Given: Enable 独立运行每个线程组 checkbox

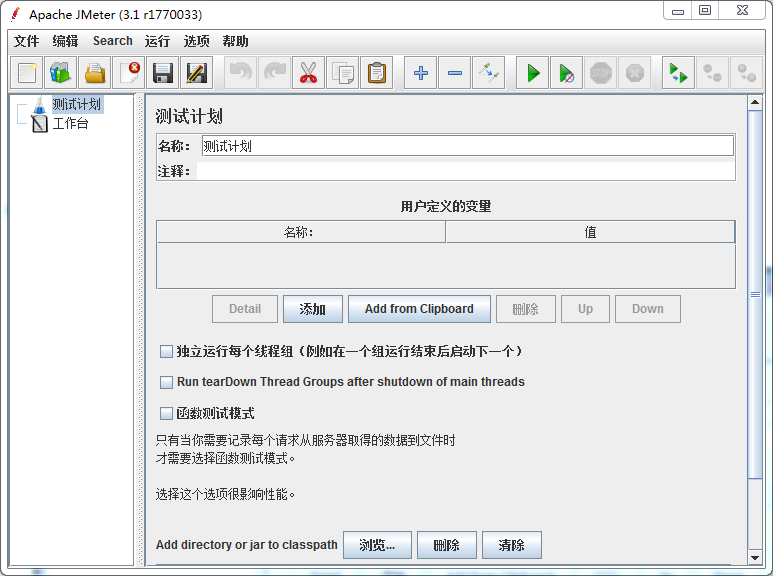Looking at the screenshot, I should pos(166,352).
